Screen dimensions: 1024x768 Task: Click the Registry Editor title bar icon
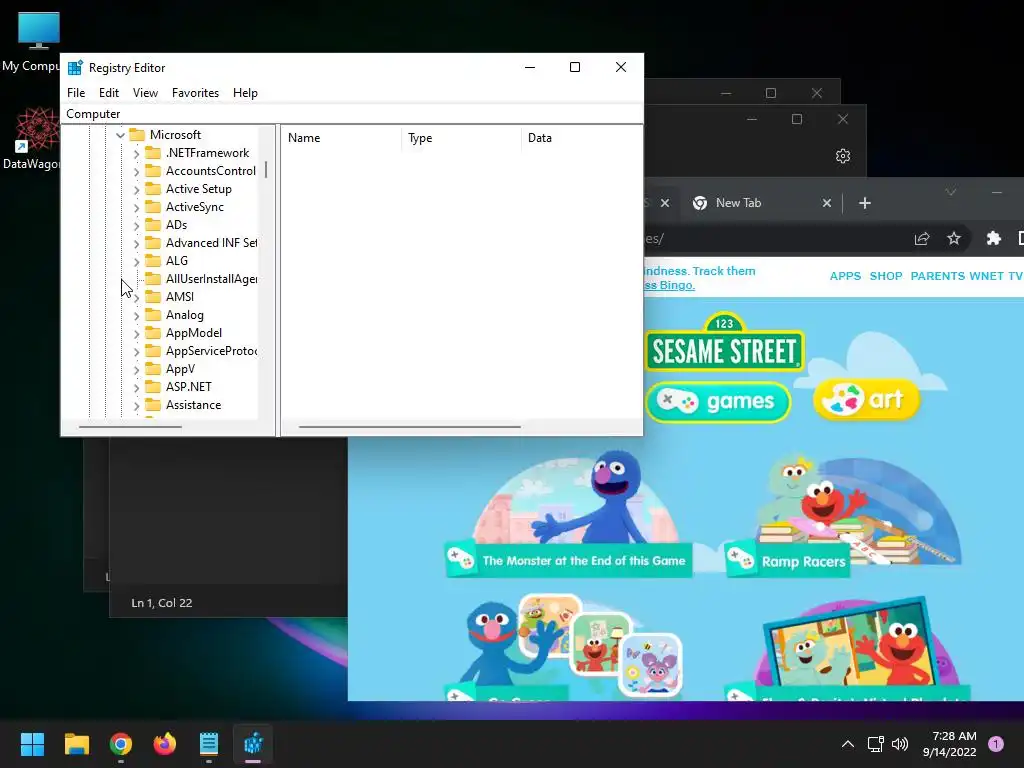75,67
